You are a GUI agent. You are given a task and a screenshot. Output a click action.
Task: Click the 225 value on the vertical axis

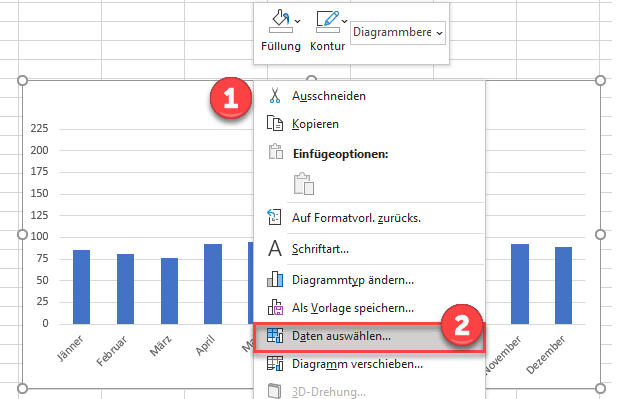click(39, 128)
